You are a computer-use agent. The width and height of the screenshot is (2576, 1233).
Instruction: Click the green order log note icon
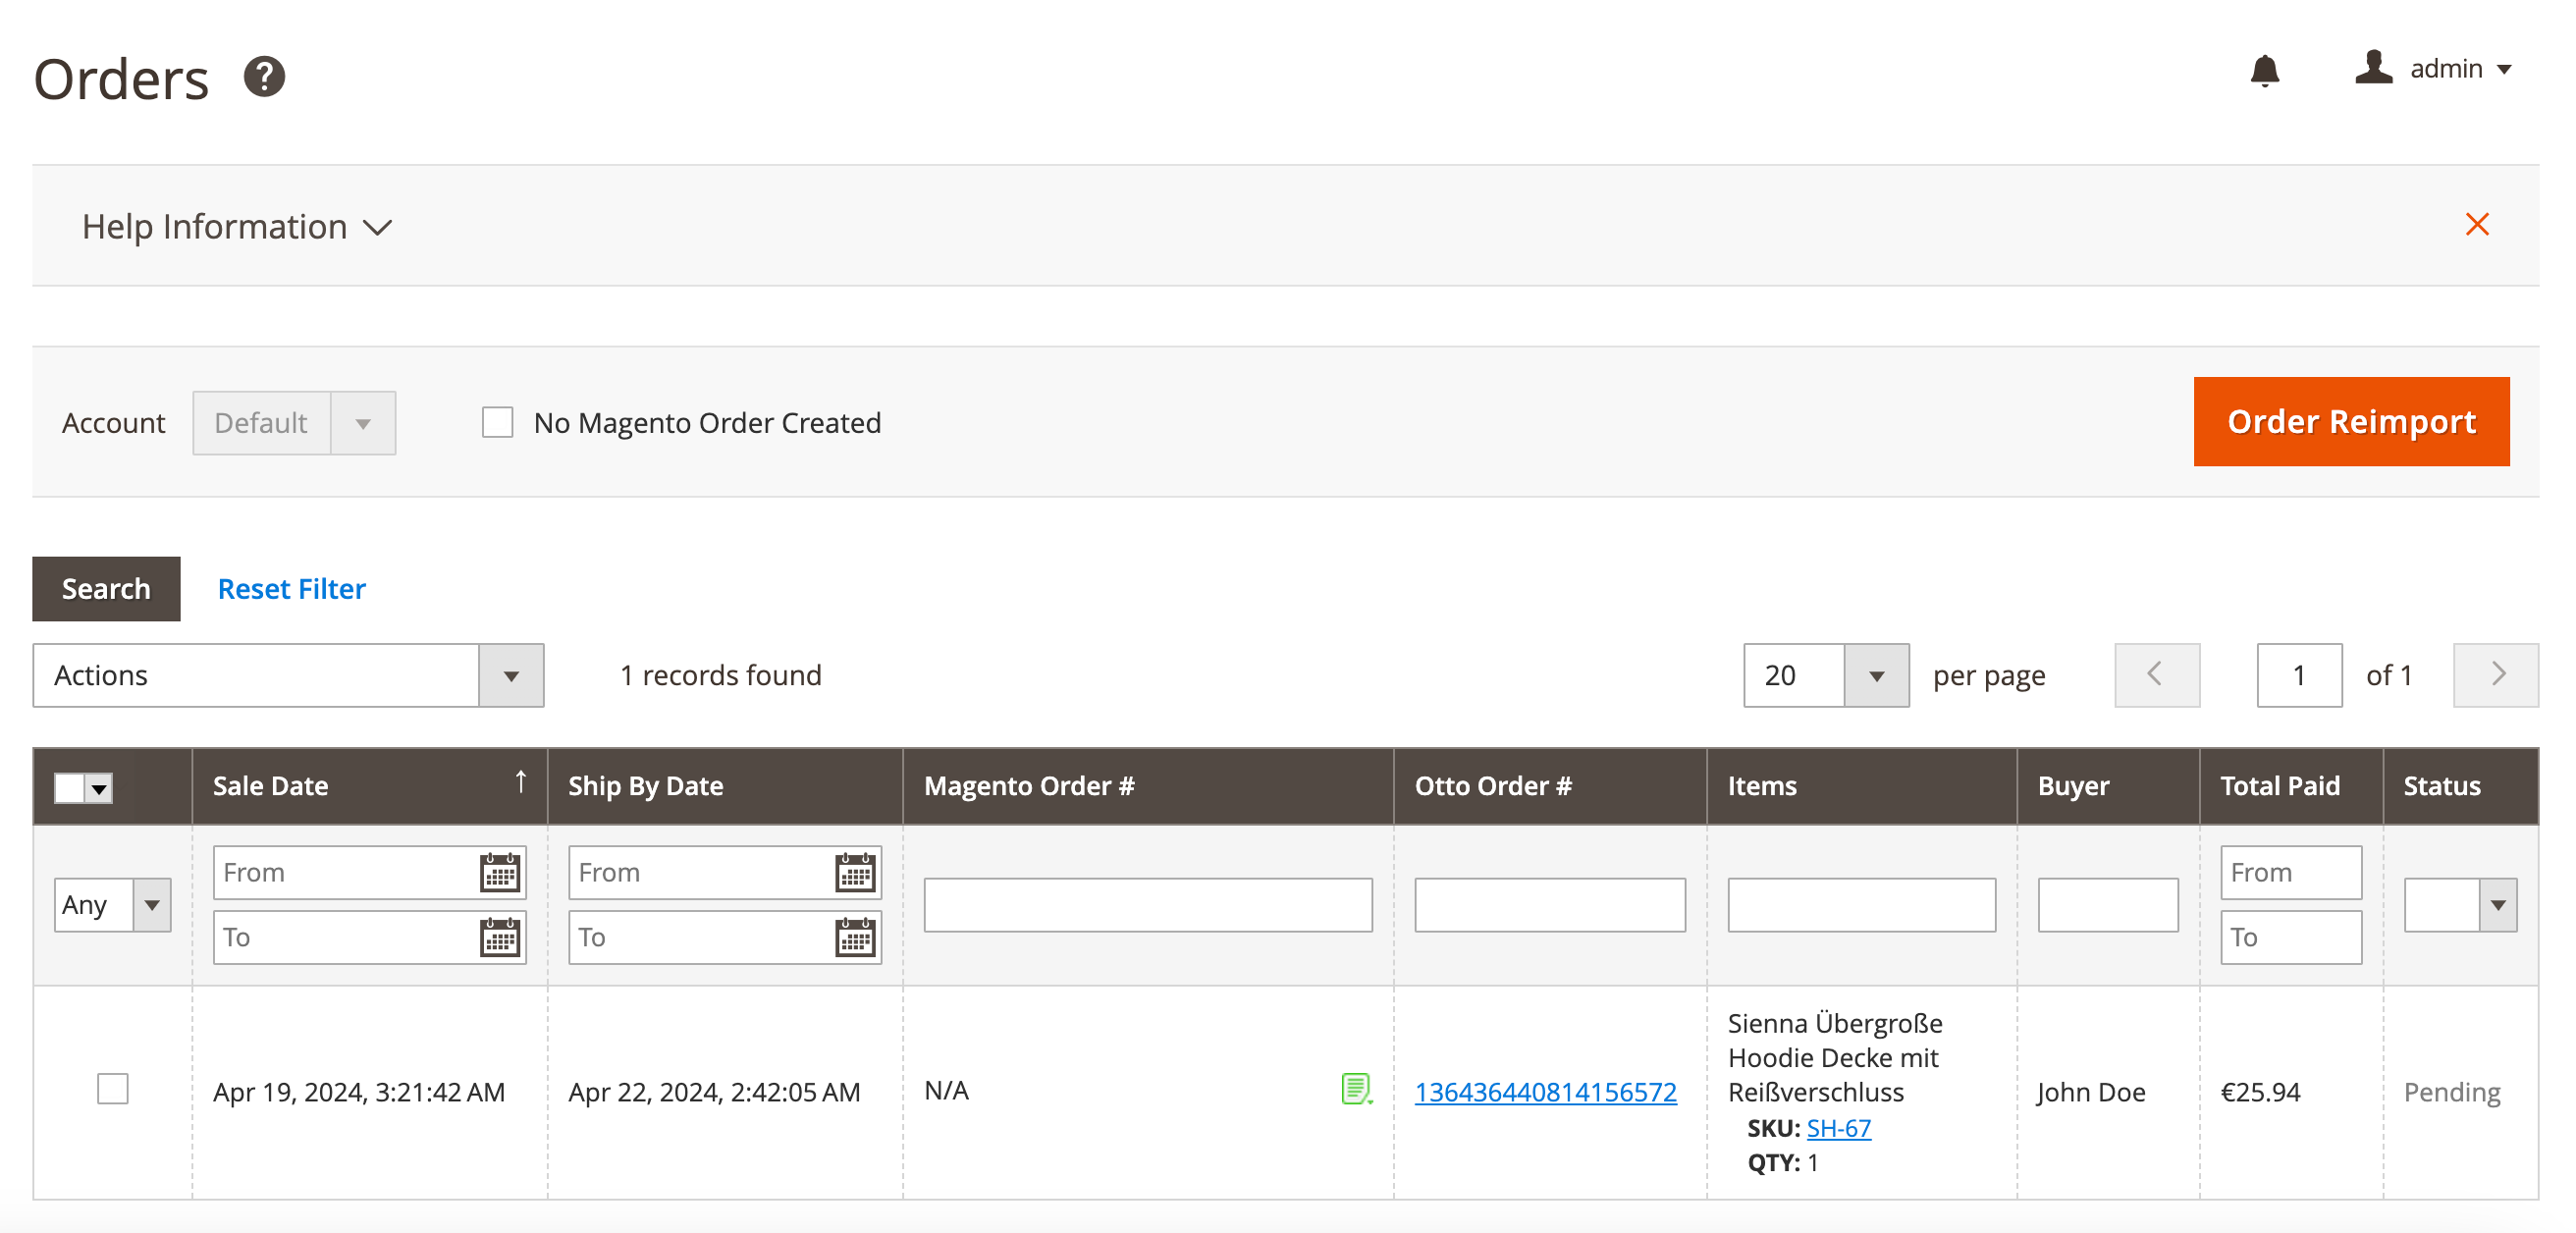(1355, 1088)
